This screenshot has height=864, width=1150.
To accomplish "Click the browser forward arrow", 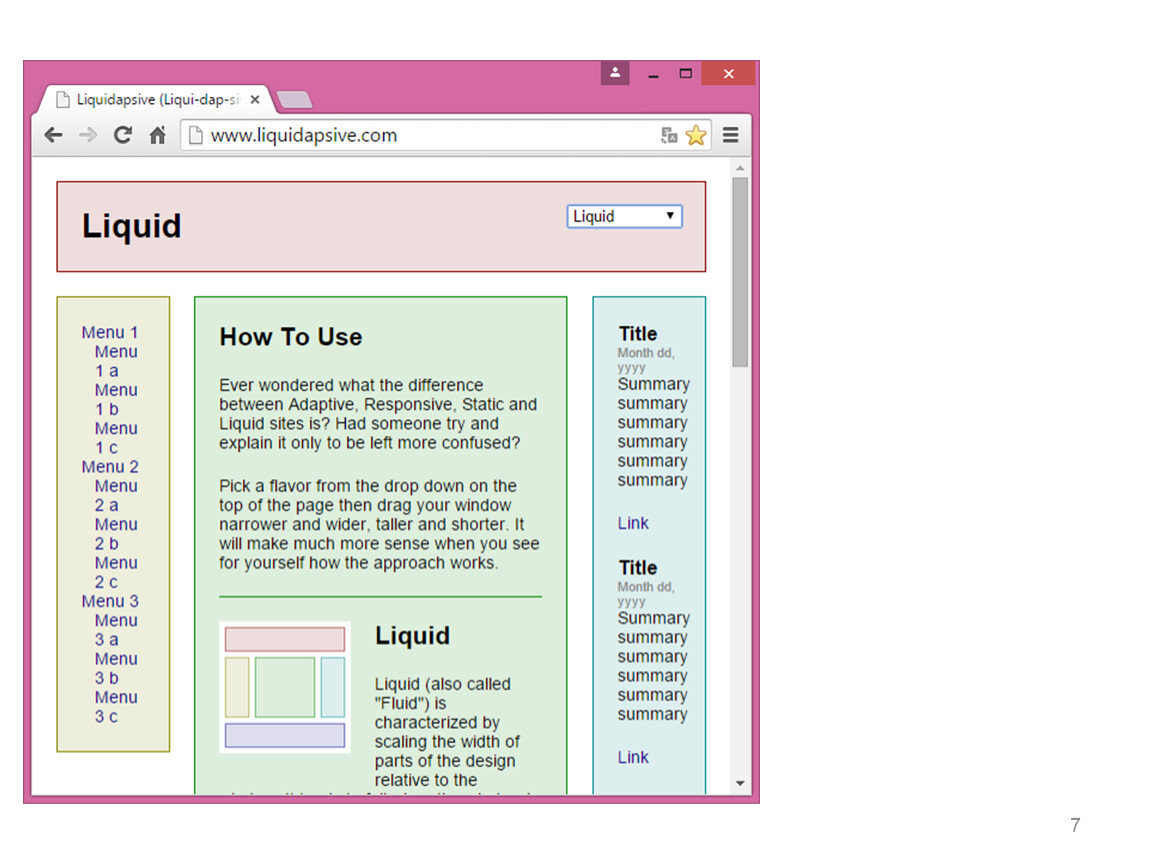I will 88,135.
